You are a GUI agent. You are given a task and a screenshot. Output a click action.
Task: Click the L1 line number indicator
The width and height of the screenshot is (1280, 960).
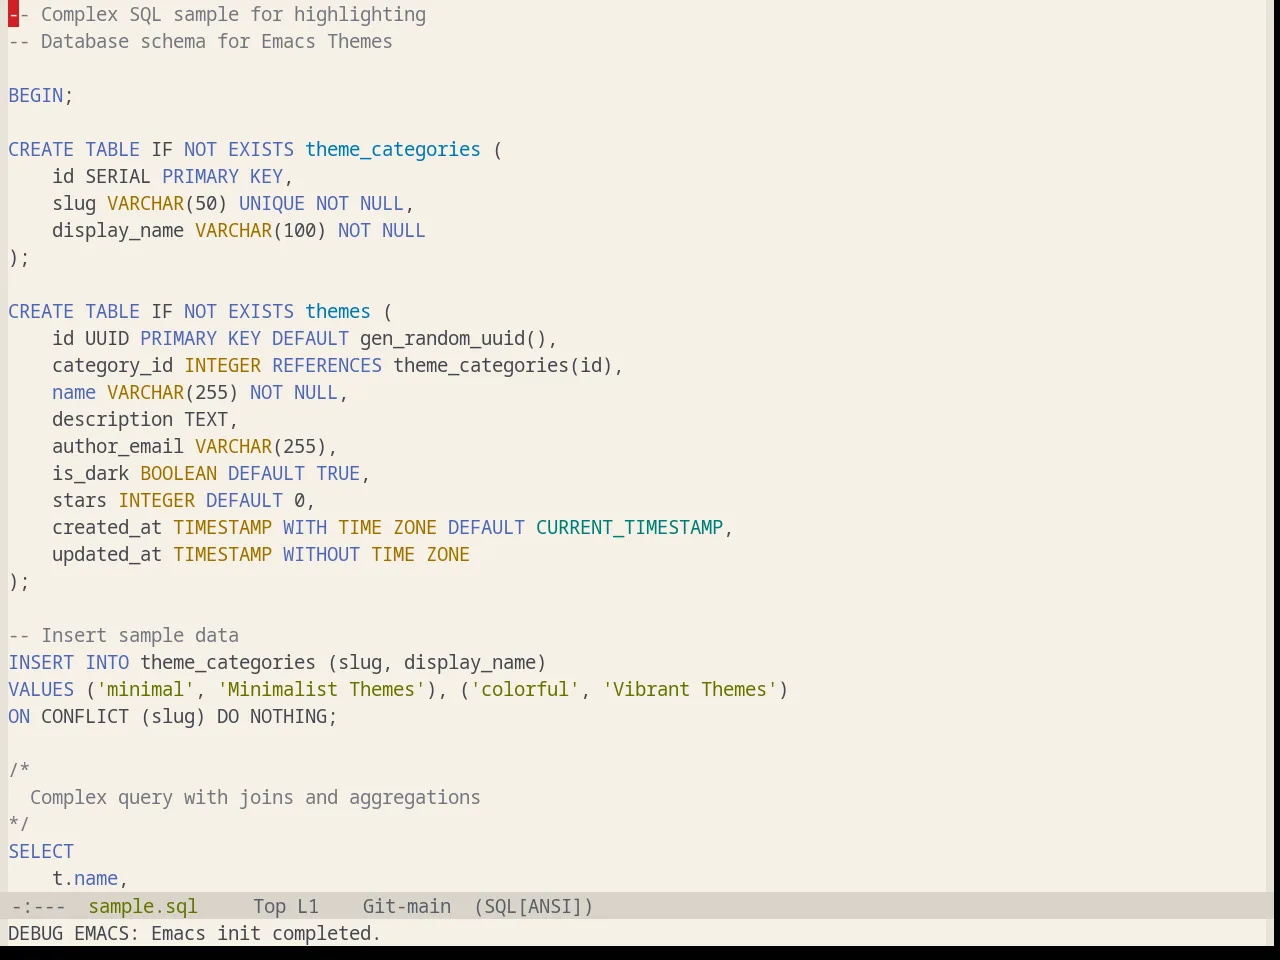pyautogui.click(x=307, y=906)
